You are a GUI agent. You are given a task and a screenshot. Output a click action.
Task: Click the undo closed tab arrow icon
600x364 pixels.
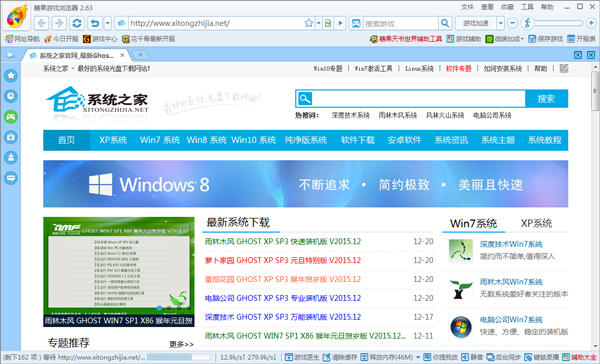[95, 23]
